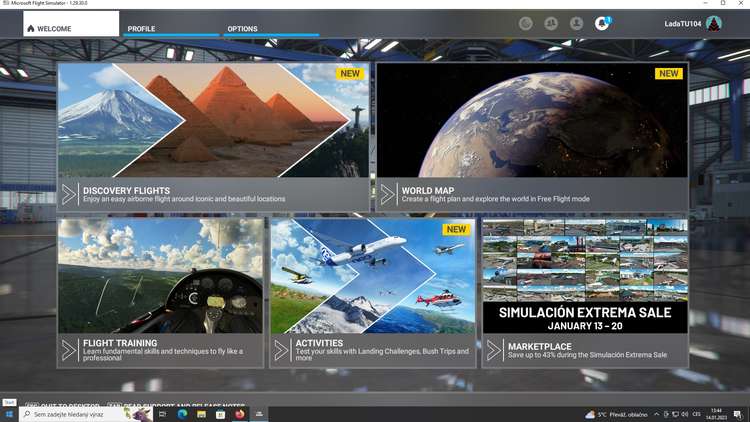Click the middle round icon in top bar

click(x=551, y=23)
